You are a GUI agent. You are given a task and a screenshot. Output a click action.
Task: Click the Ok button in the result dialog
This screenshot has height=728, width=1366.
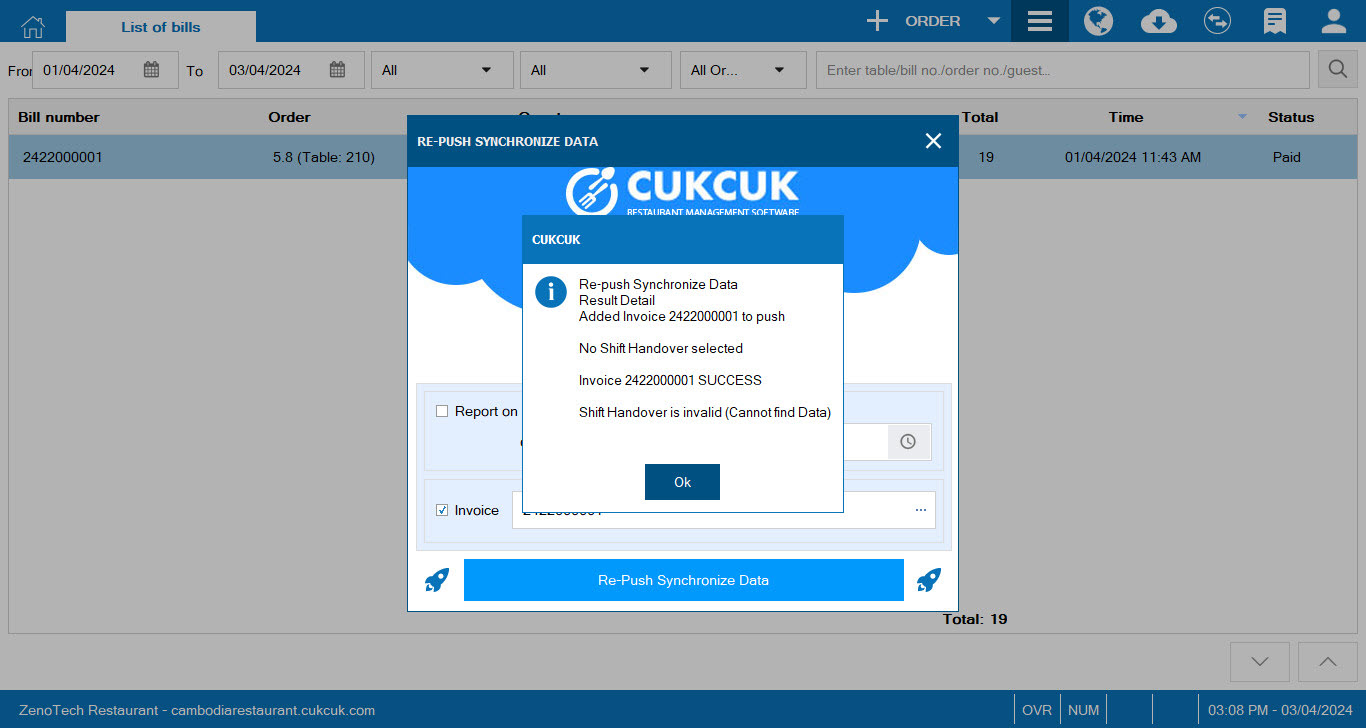coord(682,481)
